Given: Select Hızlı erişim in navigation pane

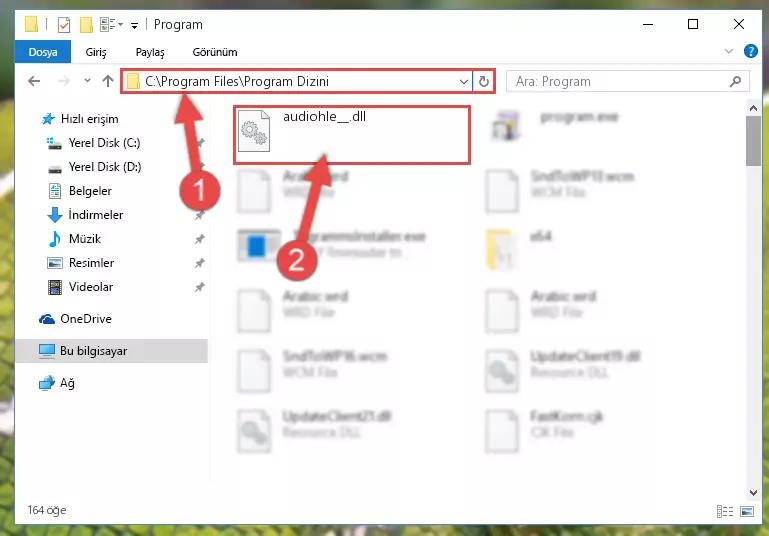Looking at the screenshot, I should [89, 119].
